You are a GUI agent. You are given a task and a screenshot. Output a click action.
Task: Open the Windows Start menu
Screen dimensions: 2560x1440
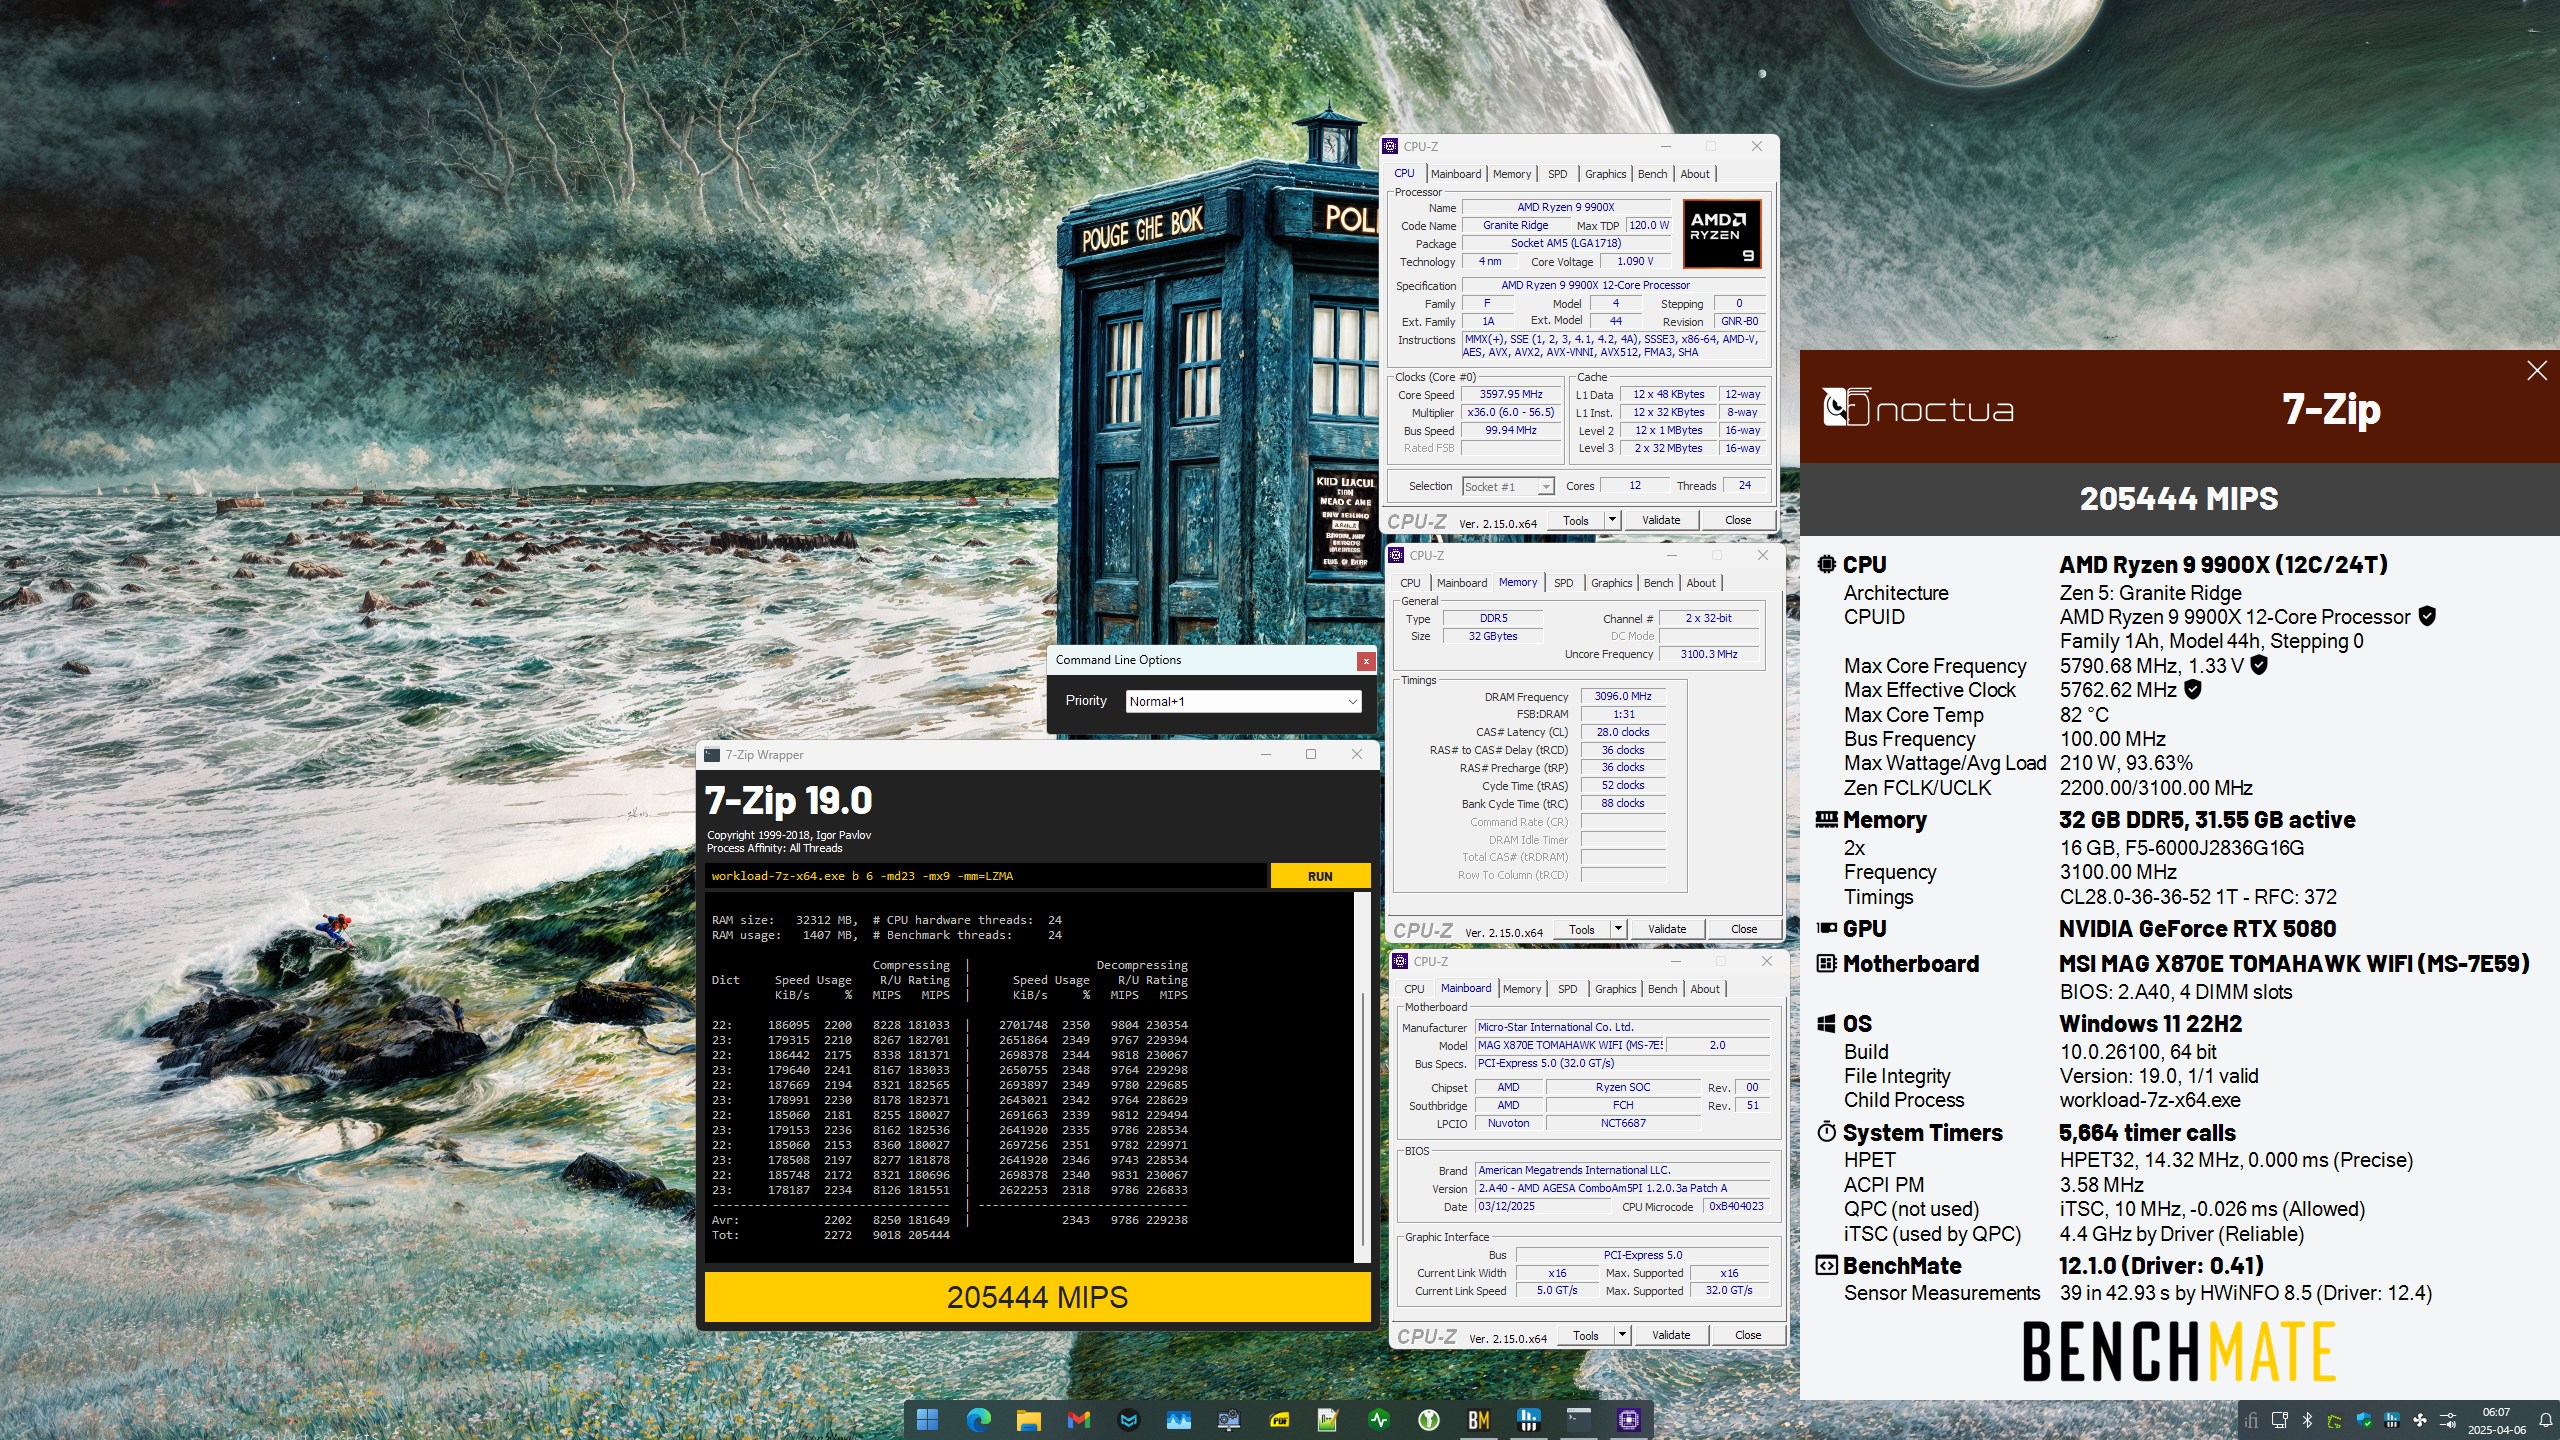[927, 1419]
